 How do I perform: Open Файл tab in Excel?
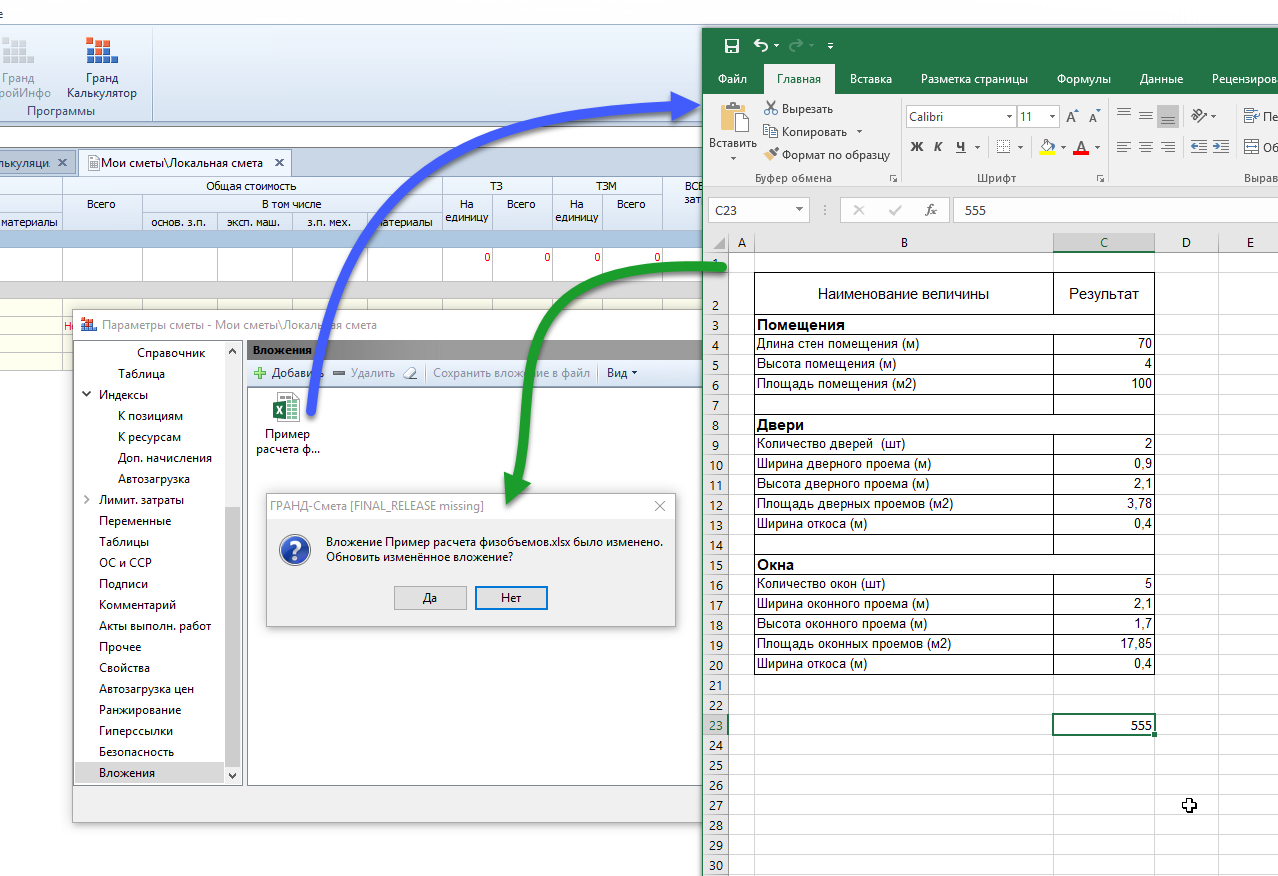(x=732, y=79)
